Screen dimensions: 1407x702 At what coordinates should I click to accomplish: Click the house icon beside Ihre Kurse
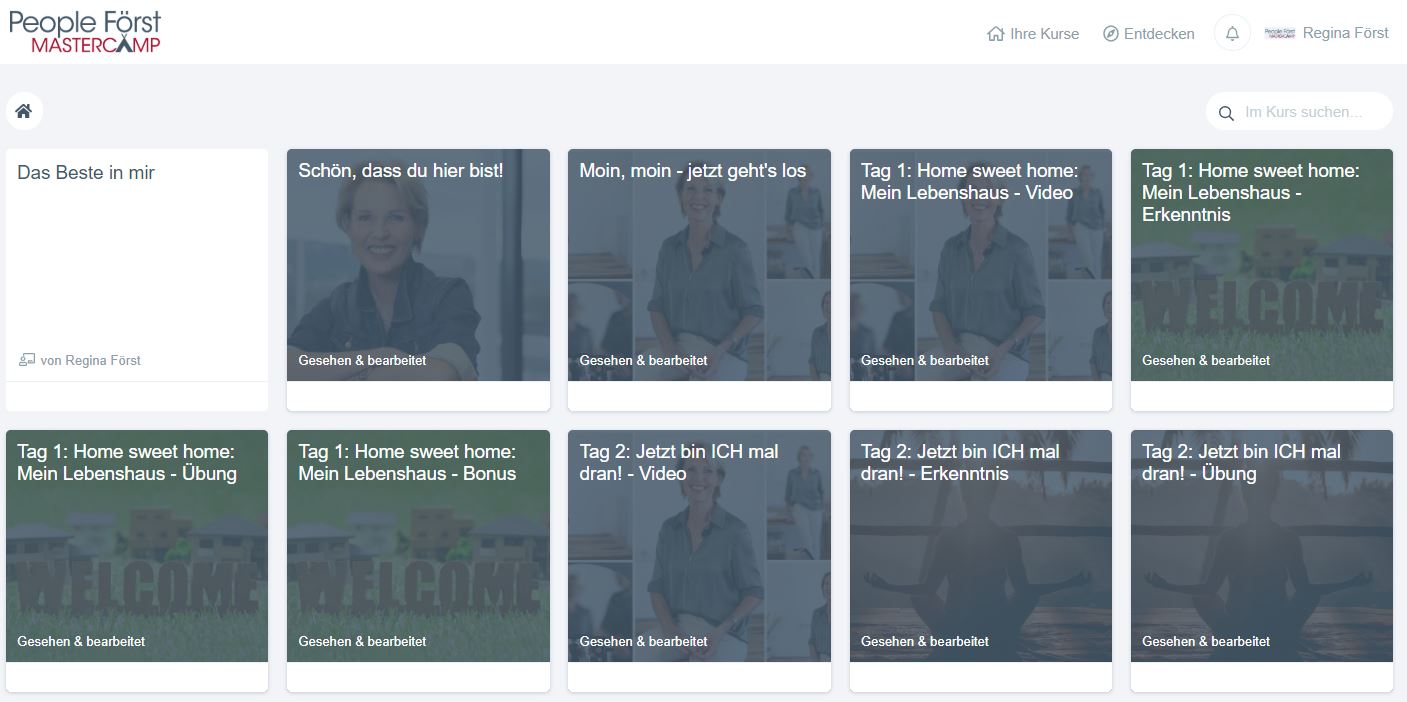(x=995, y=34)
